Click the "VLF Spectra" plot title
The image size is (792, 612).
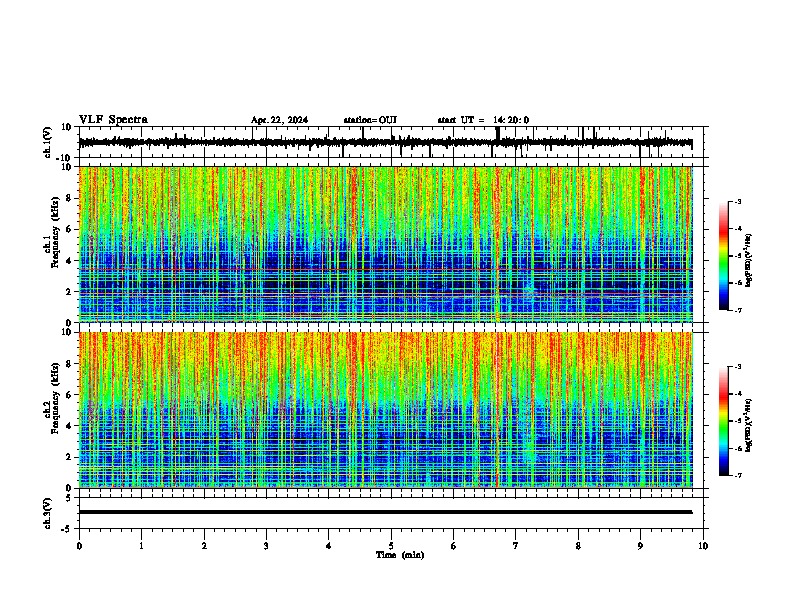coord(113,120)
